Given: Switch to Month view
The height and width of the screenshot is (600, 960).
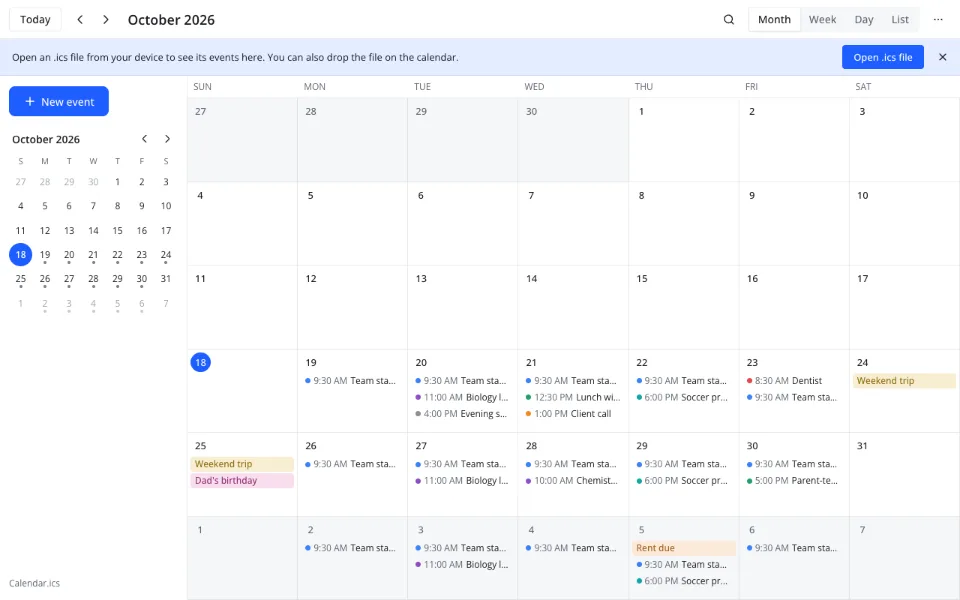Looking at the screenshot, I should (x=774, y=20).
